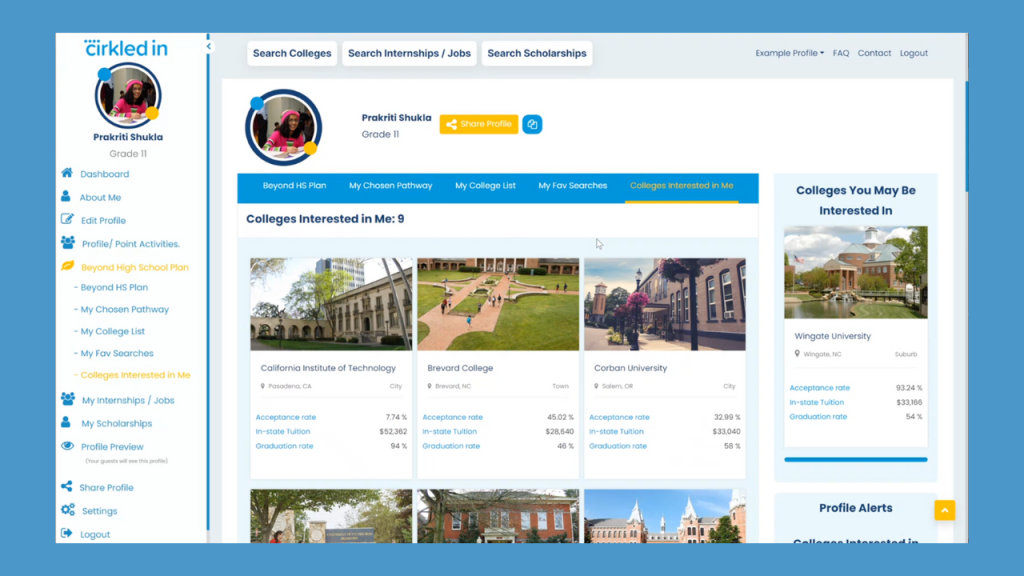Open Edit Profile in the sidebar

103,221
